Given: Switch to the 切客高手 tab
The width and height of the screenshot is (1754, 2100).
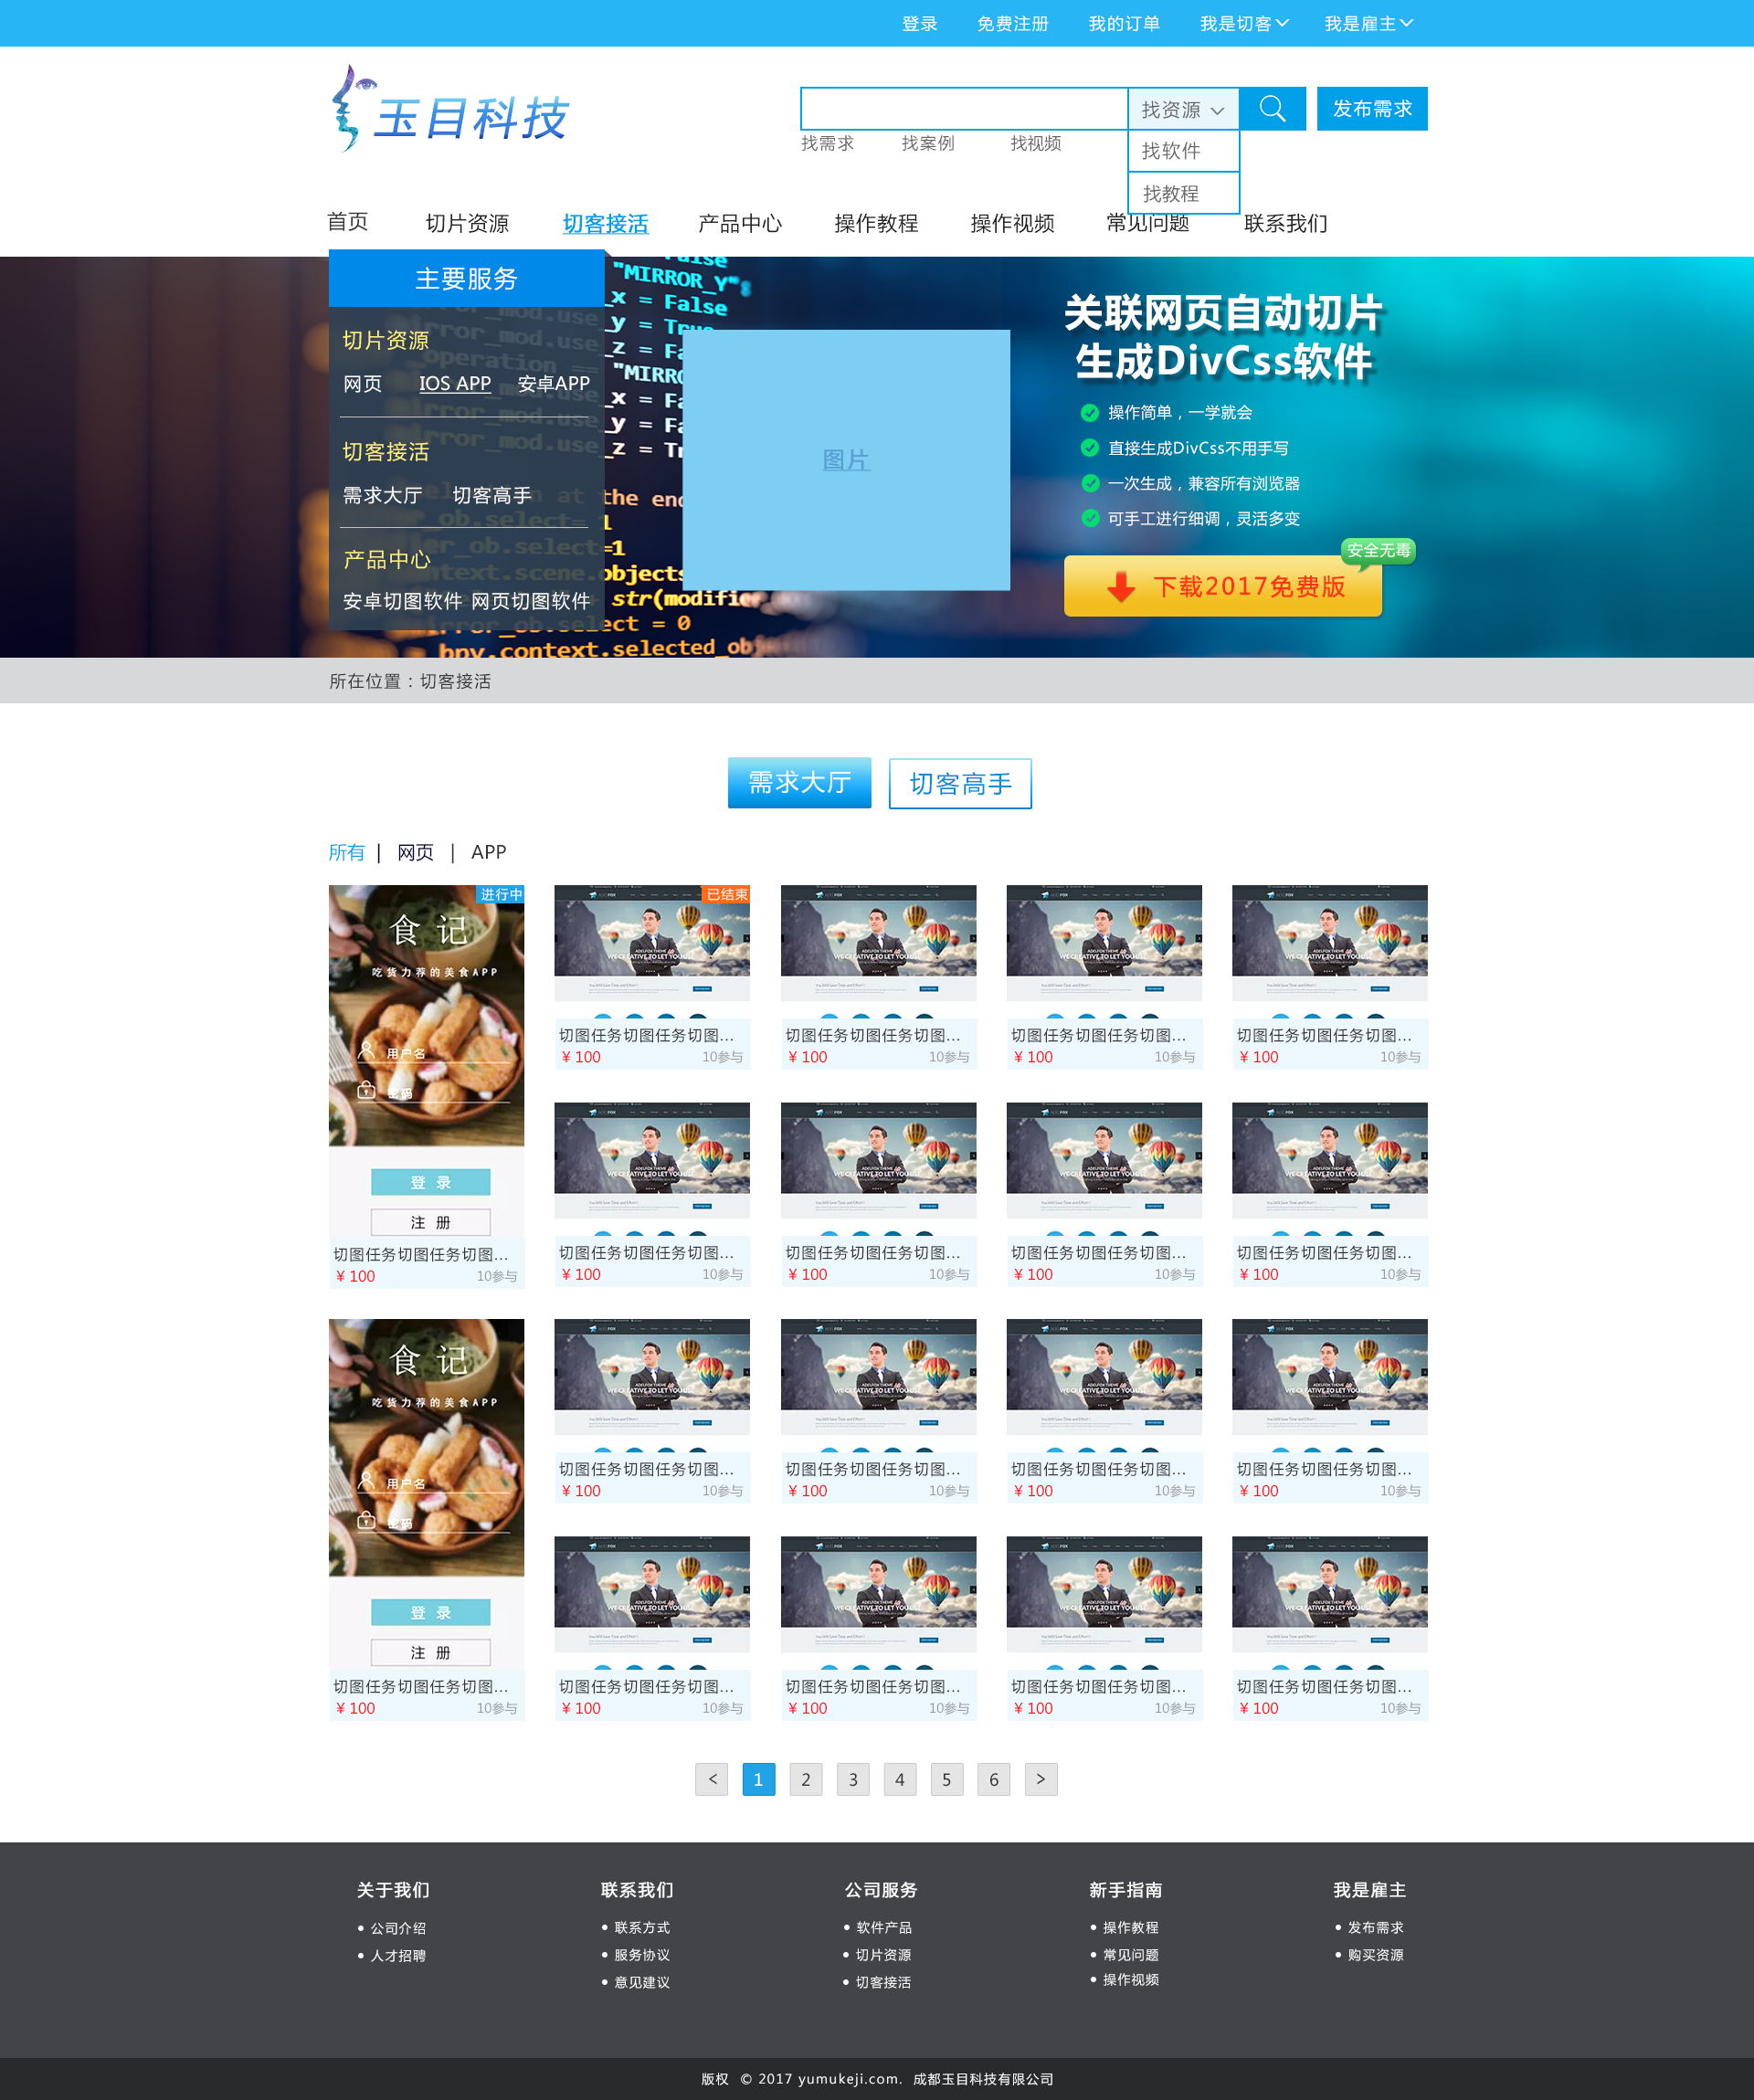Looking at the screenshot, I should (960, 783).
